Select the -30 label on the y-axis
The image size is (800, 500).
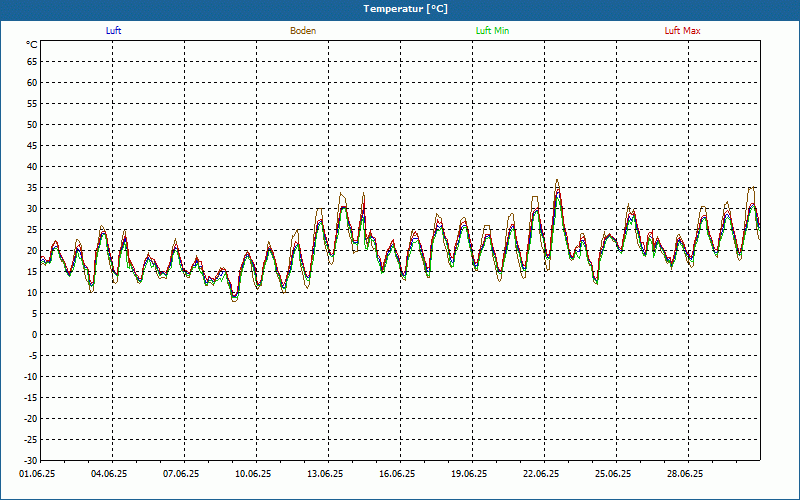point(30,461)
